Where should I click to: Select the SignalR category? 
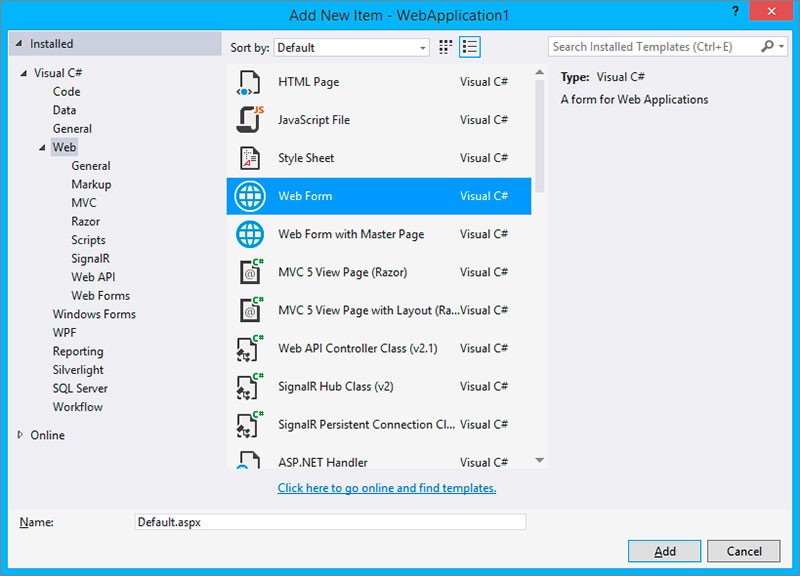[x=90, y=259]
